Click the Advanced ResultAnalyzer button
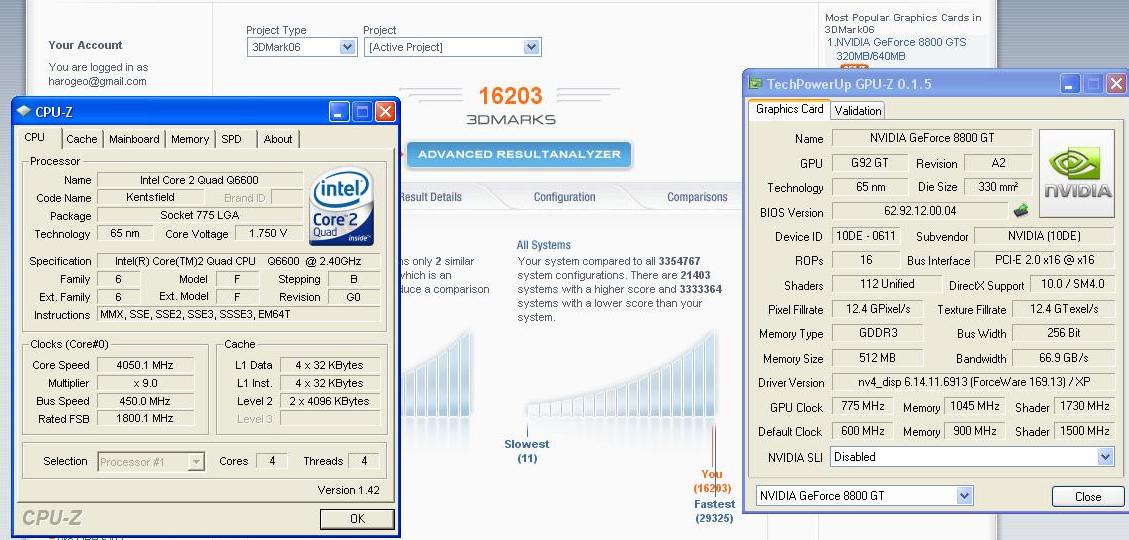 518,154
